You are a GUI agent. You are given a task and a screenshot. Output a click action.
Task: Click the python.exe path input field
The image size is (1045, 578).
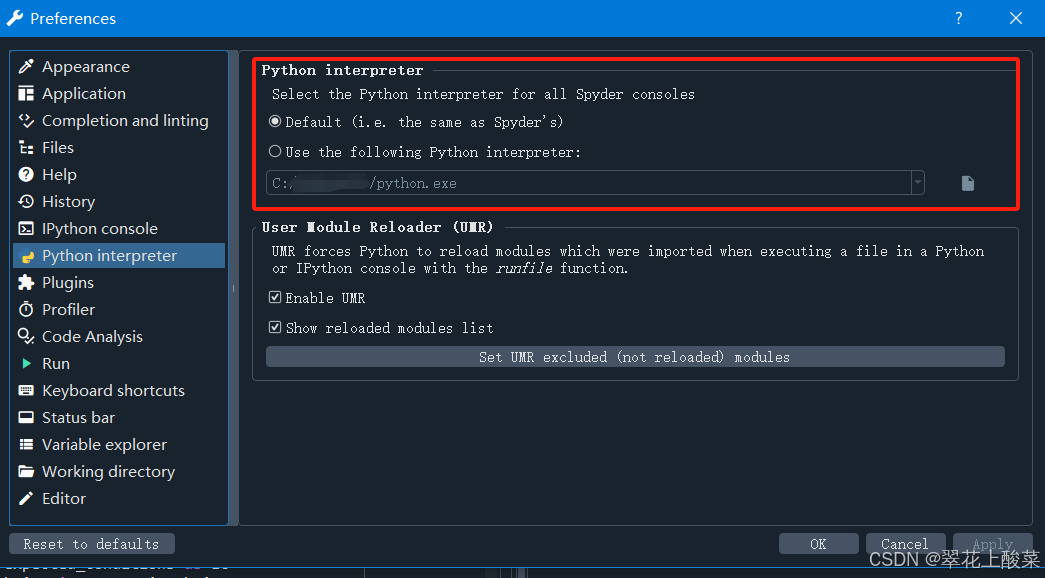(x=588, y=183)
